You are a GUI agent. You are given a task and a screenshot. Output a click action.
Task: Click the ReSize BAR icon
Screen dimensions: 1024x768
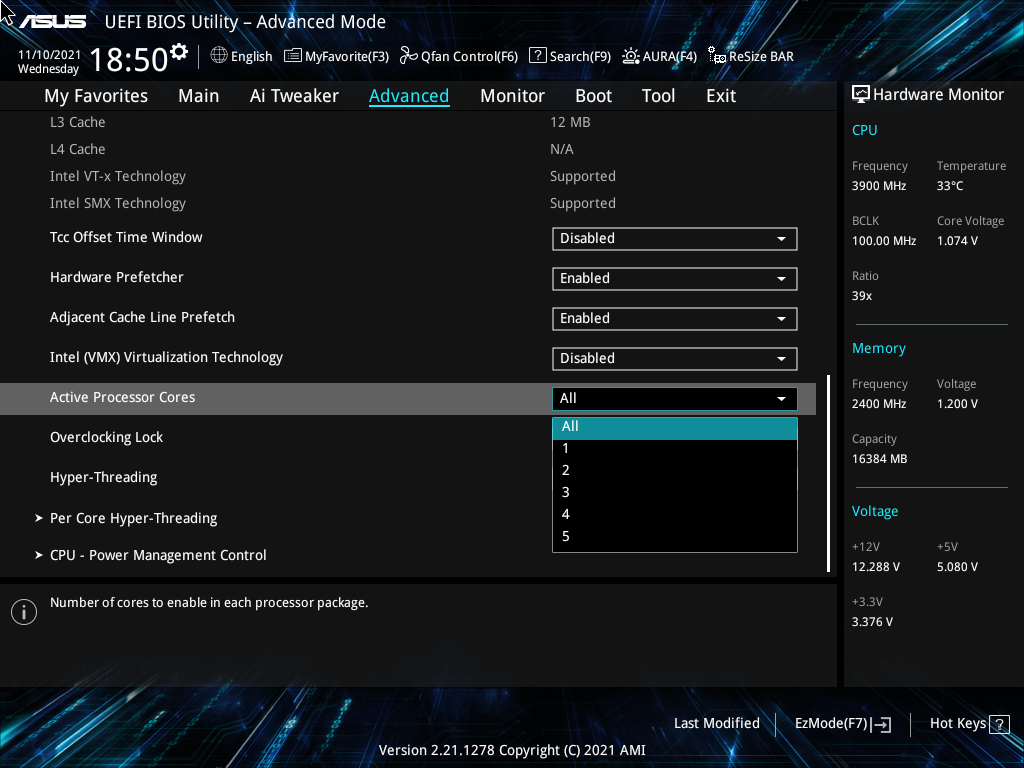tap(716, 56)
